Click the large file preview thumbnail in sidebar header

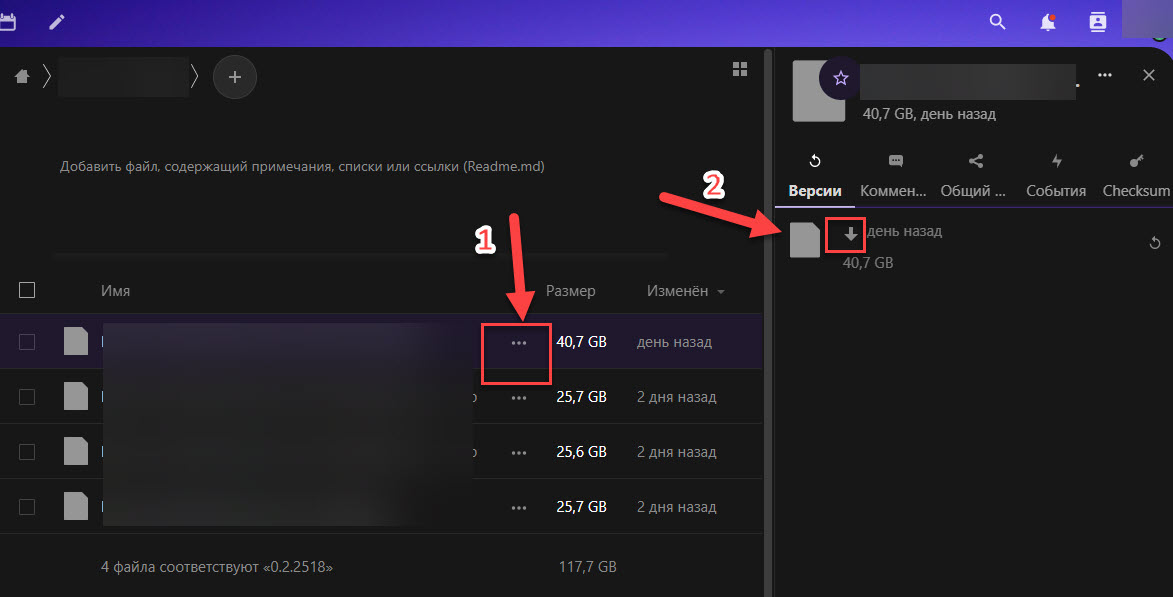click(818, 91)
